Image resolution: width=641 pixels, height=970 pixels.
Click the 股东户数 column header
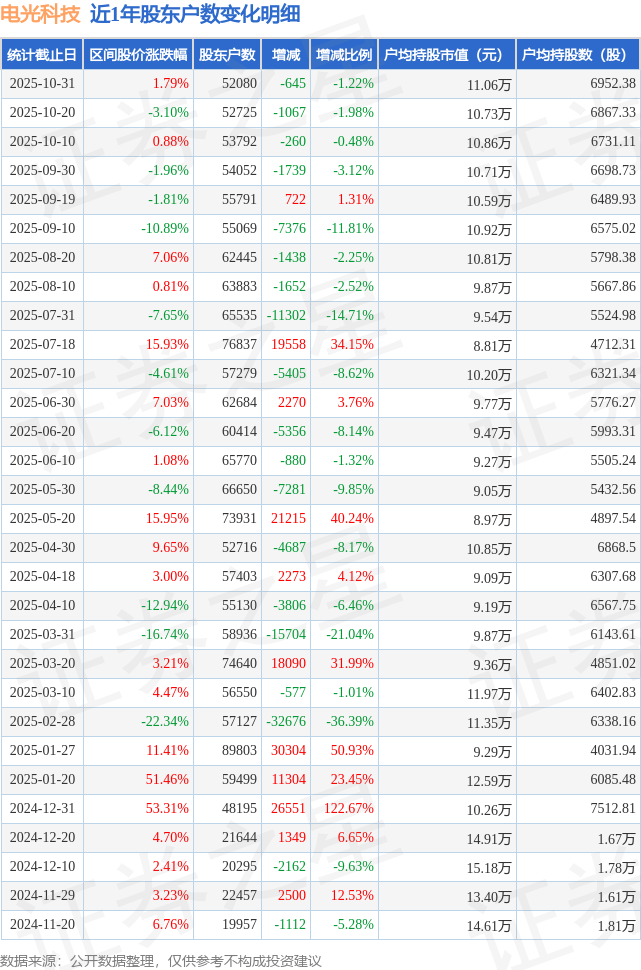coord(227,55)
